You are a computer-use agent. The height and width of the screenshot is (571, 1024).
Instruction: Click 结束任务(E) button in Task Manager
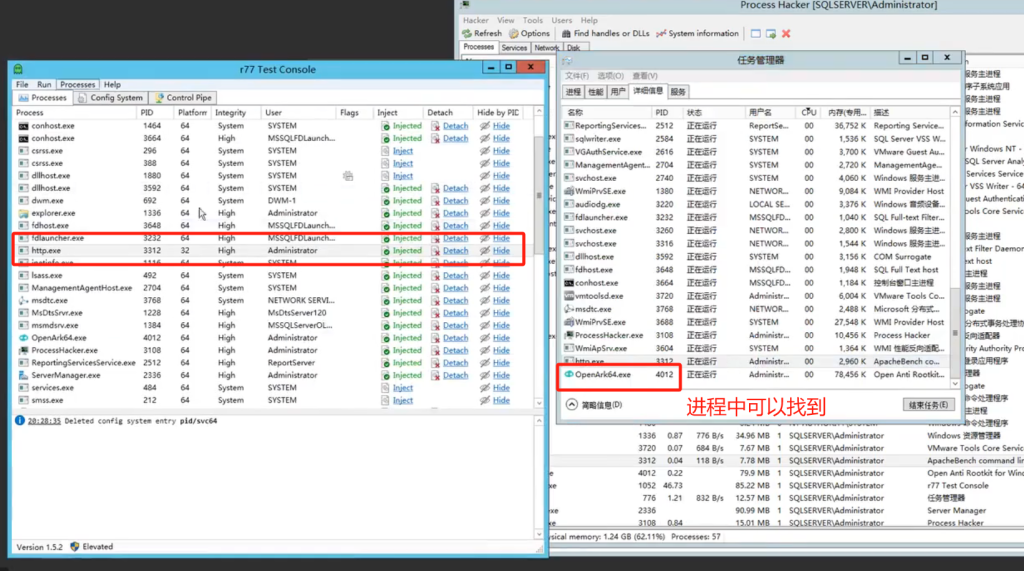coord(928,405)
